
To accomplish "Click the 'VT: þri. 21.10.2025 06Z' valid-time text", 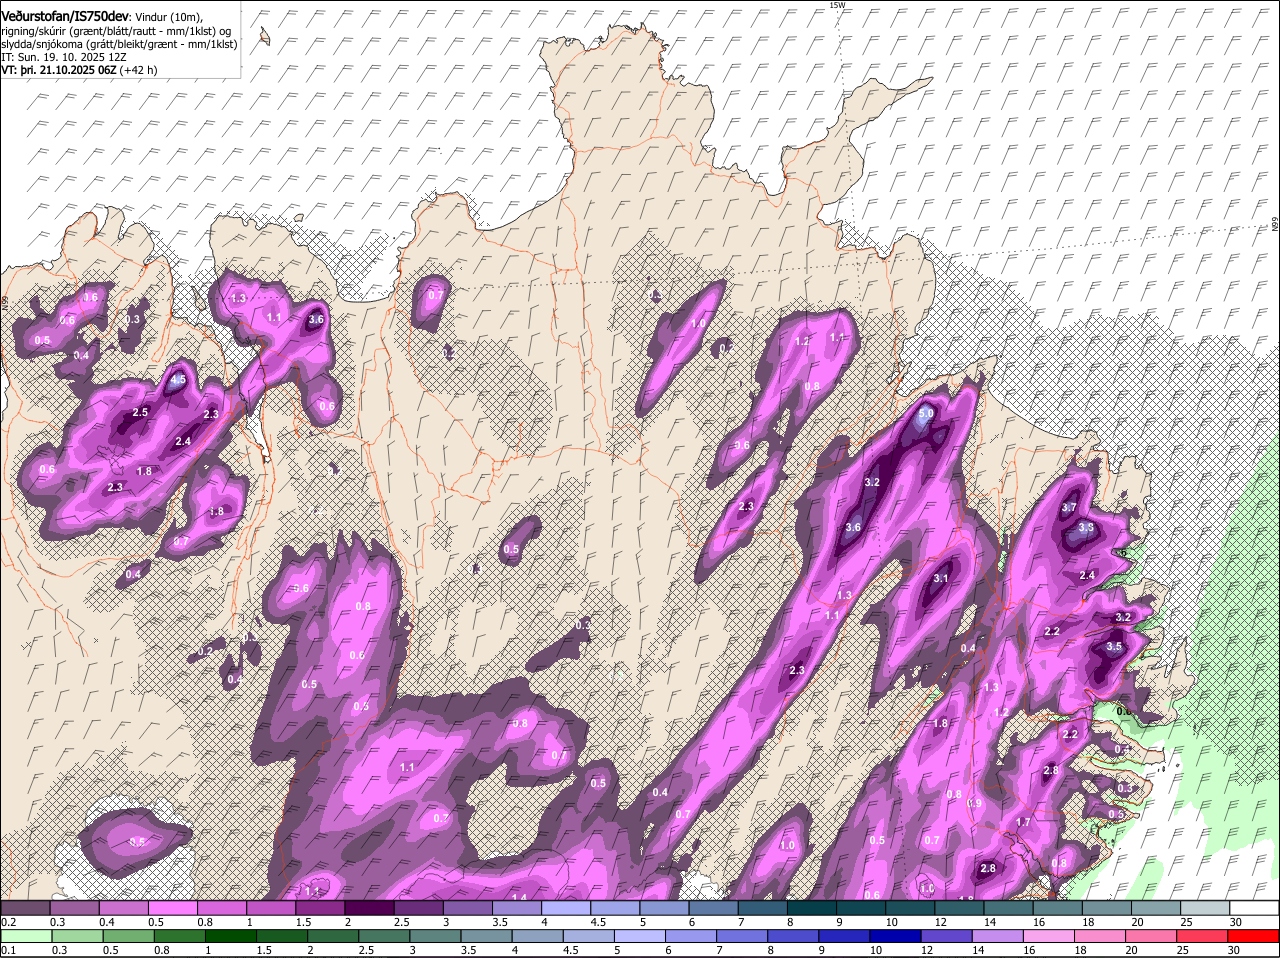I will pyautogui.click(x=59, y=70).
